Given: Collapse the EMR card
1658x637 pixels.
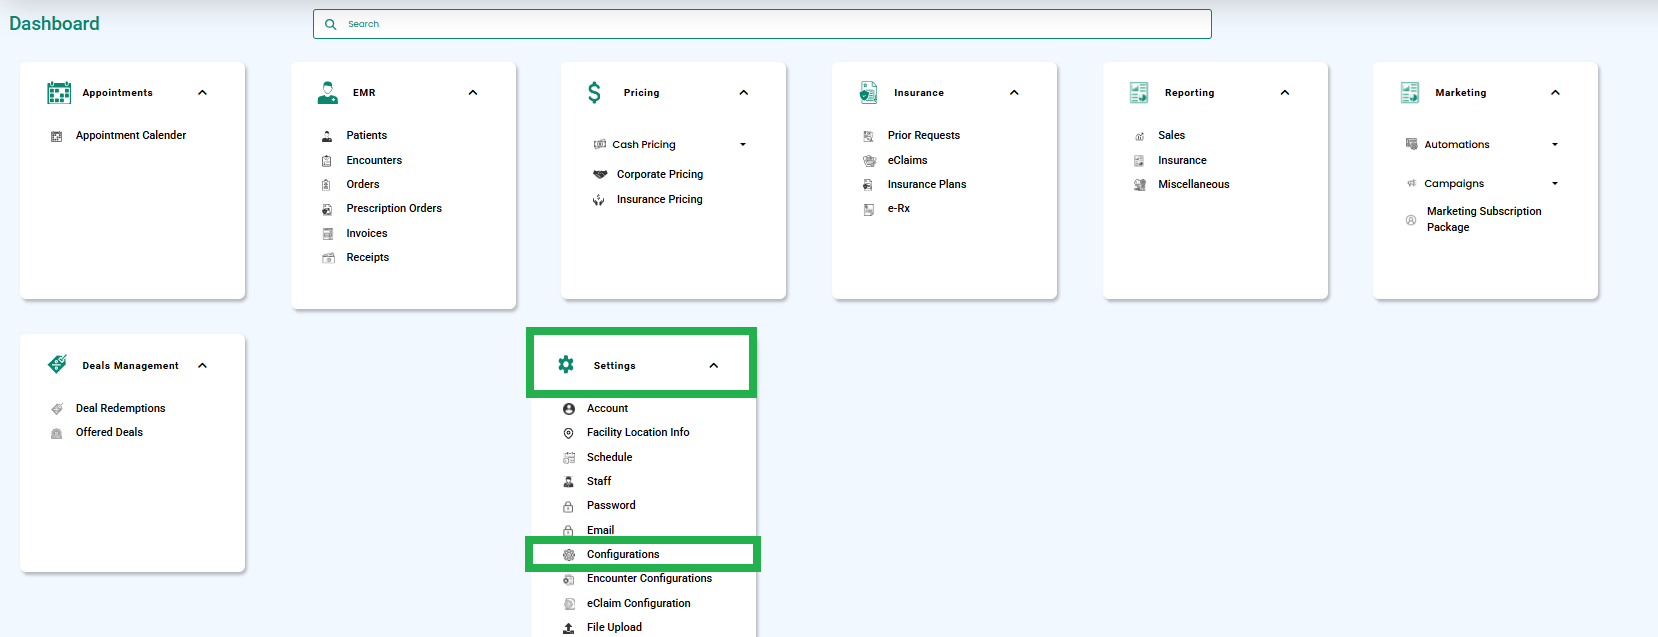Looking at the screenshot, I should click(473, 93).
